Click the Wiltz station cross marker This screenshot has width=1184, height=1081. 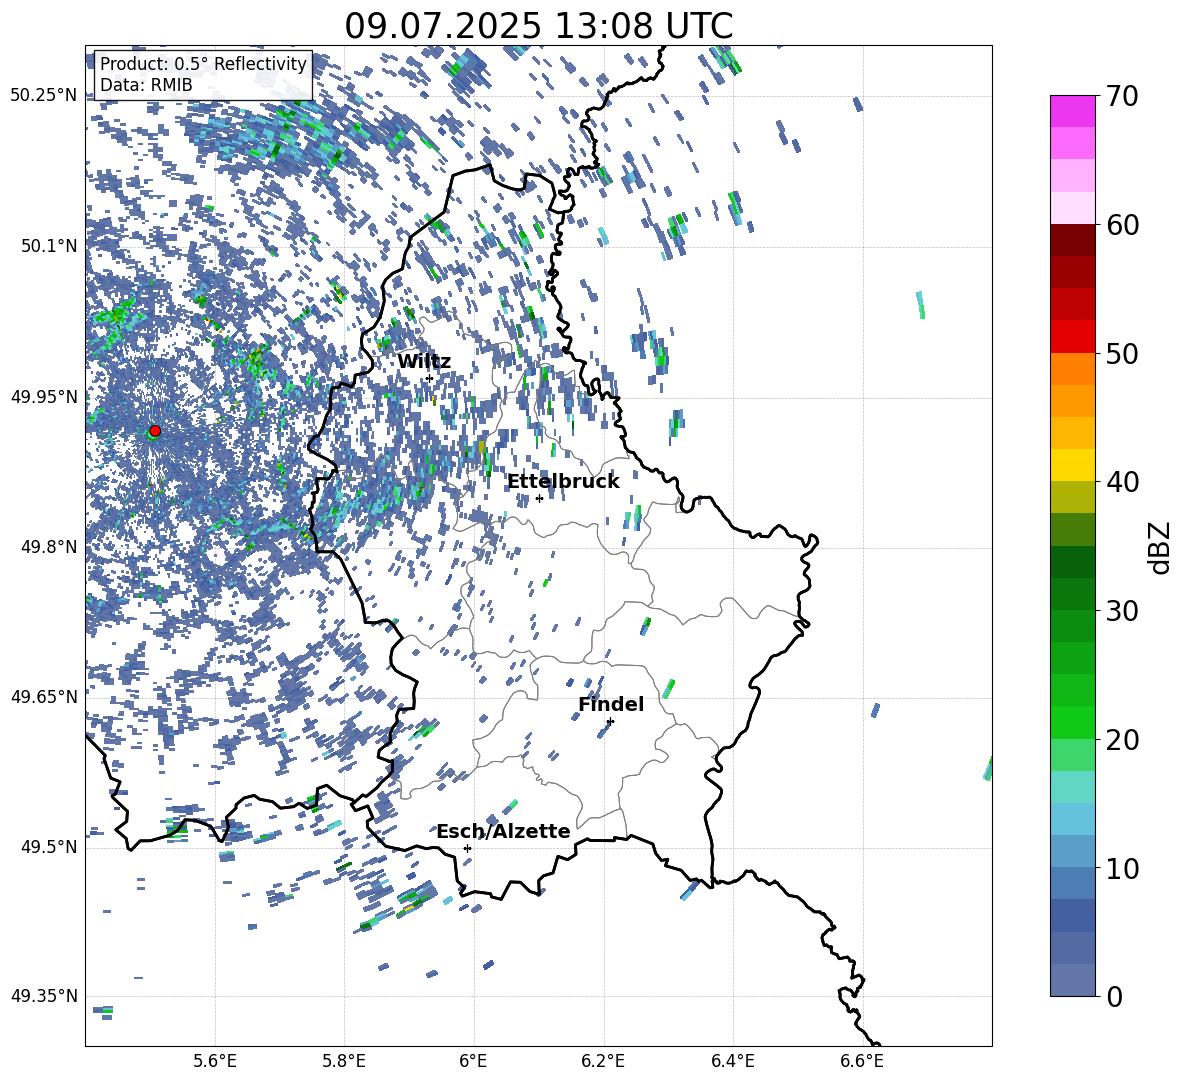pyautogui.click(x=430, y=378)
